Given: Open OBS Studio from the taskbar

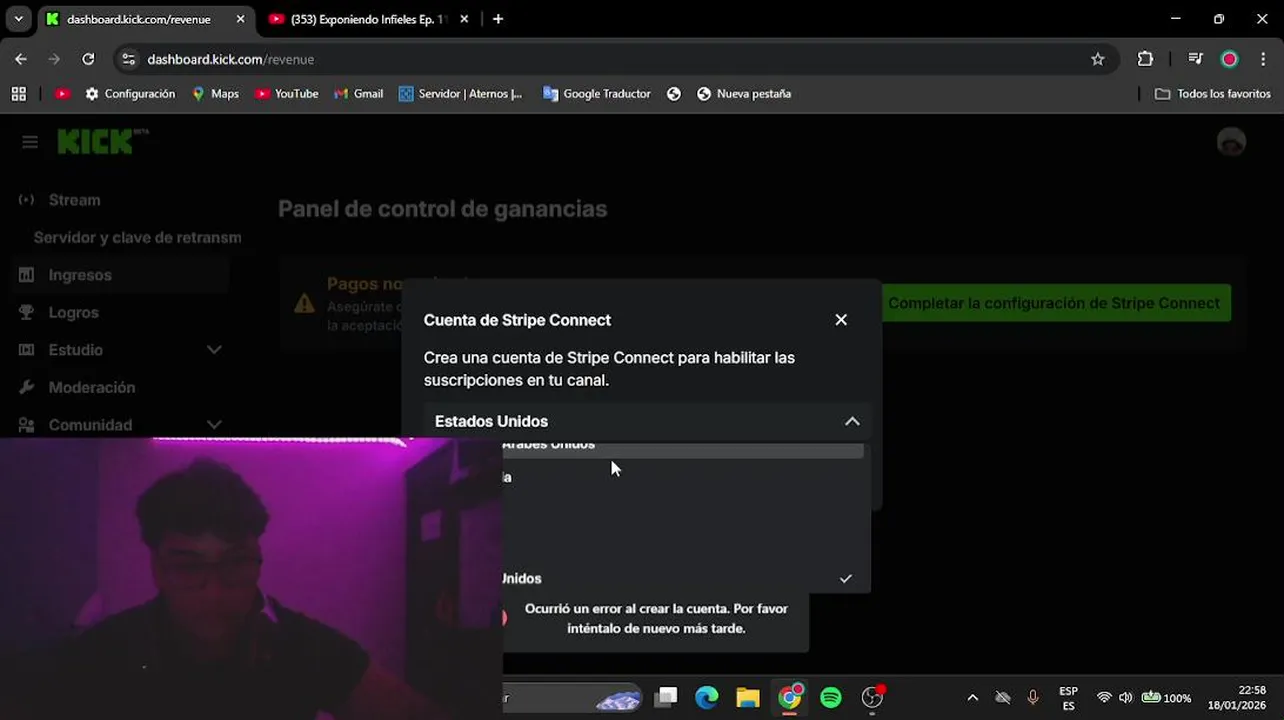Looking at the screenshot, I should pyautogui.click(x=873, y=697).
